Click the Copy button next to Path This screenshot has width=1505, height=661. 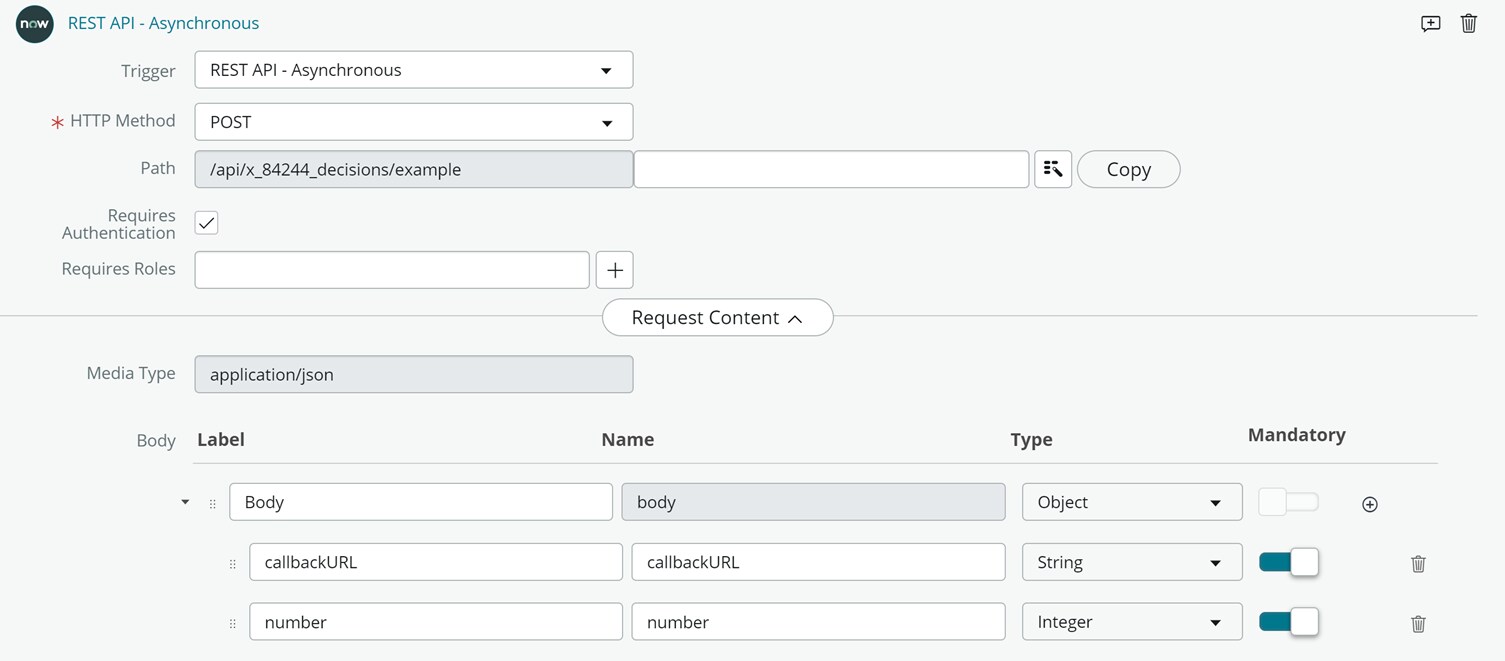coord(1128,170)
